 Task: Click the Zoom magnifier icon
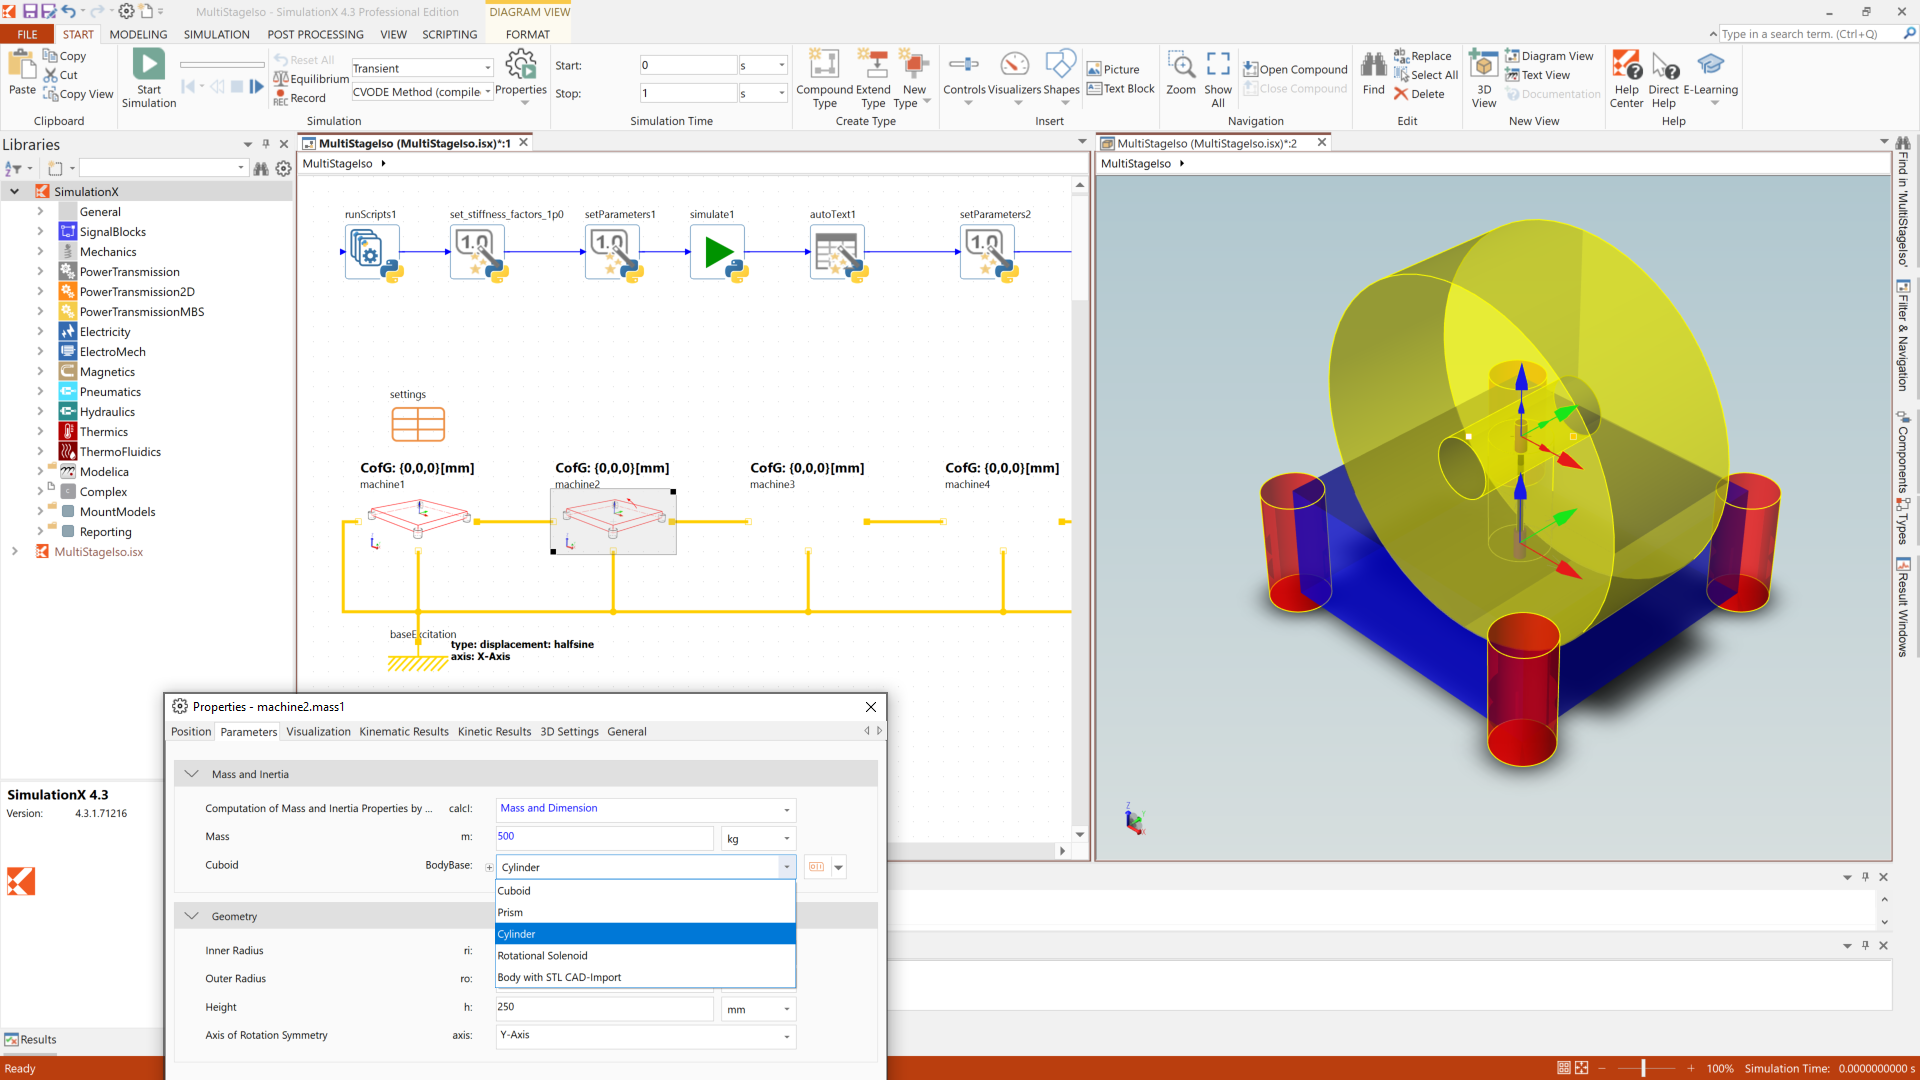[x=1181, y=67]
